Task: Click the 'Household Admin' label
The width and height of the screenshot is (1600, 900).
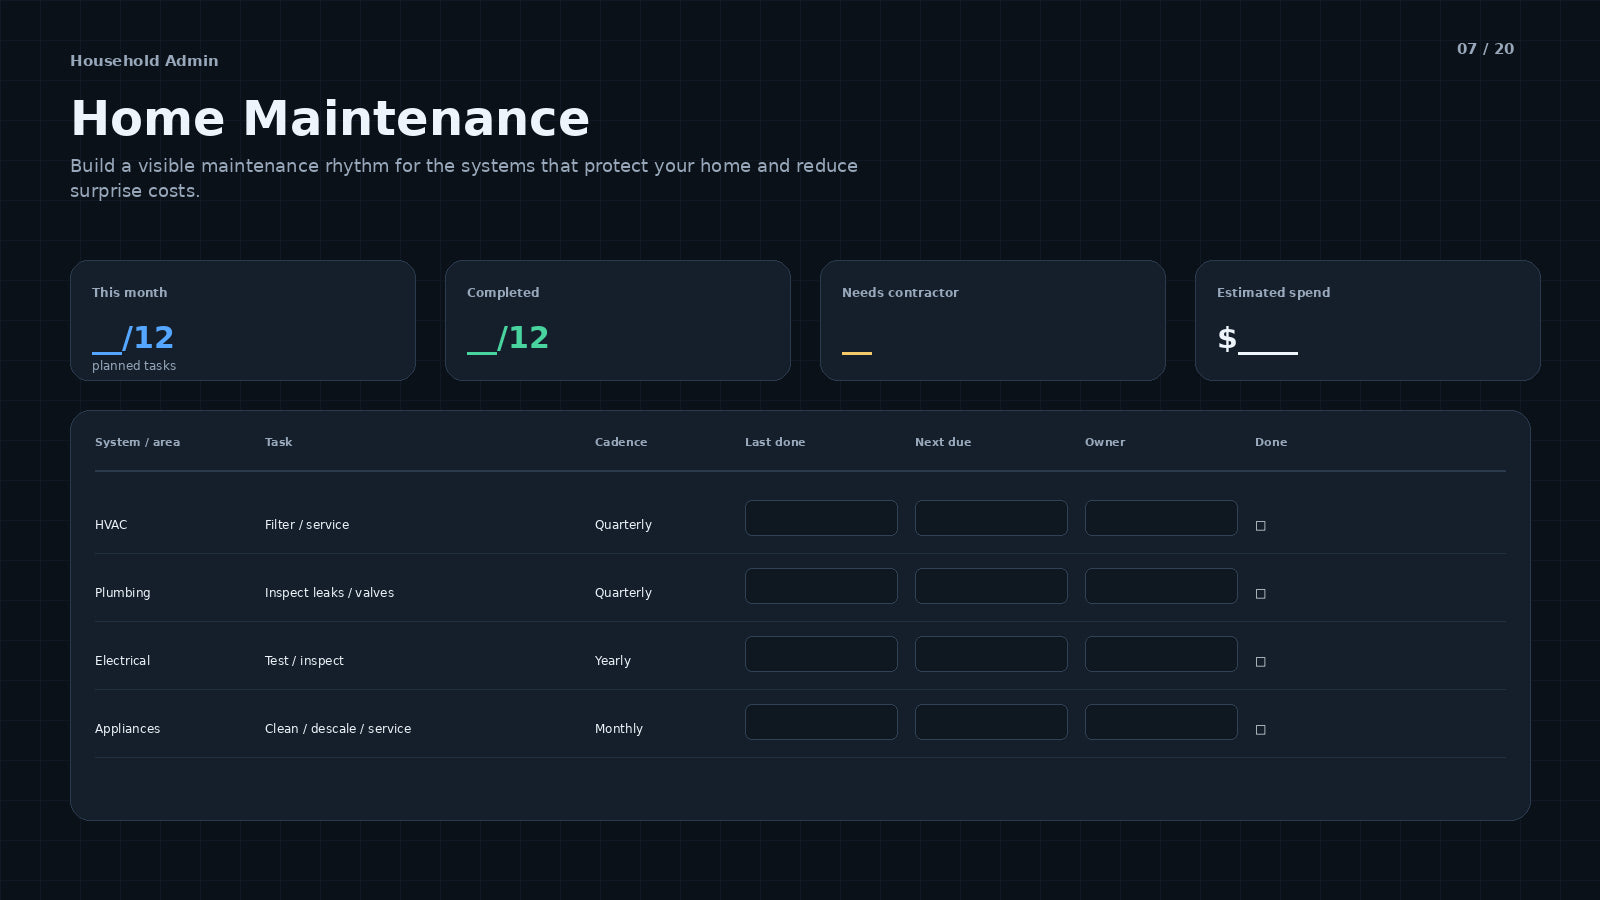Action: tap(144, 61)
